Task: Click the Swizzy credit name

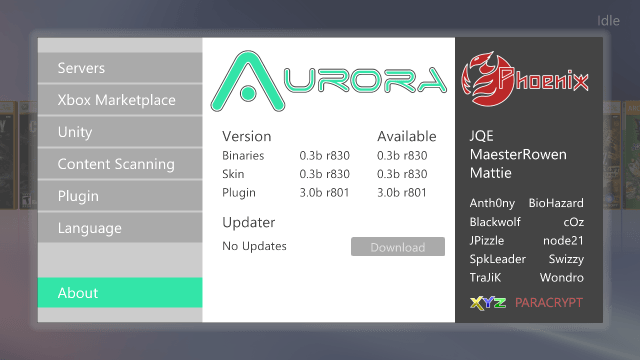Action: pos(566,259)
